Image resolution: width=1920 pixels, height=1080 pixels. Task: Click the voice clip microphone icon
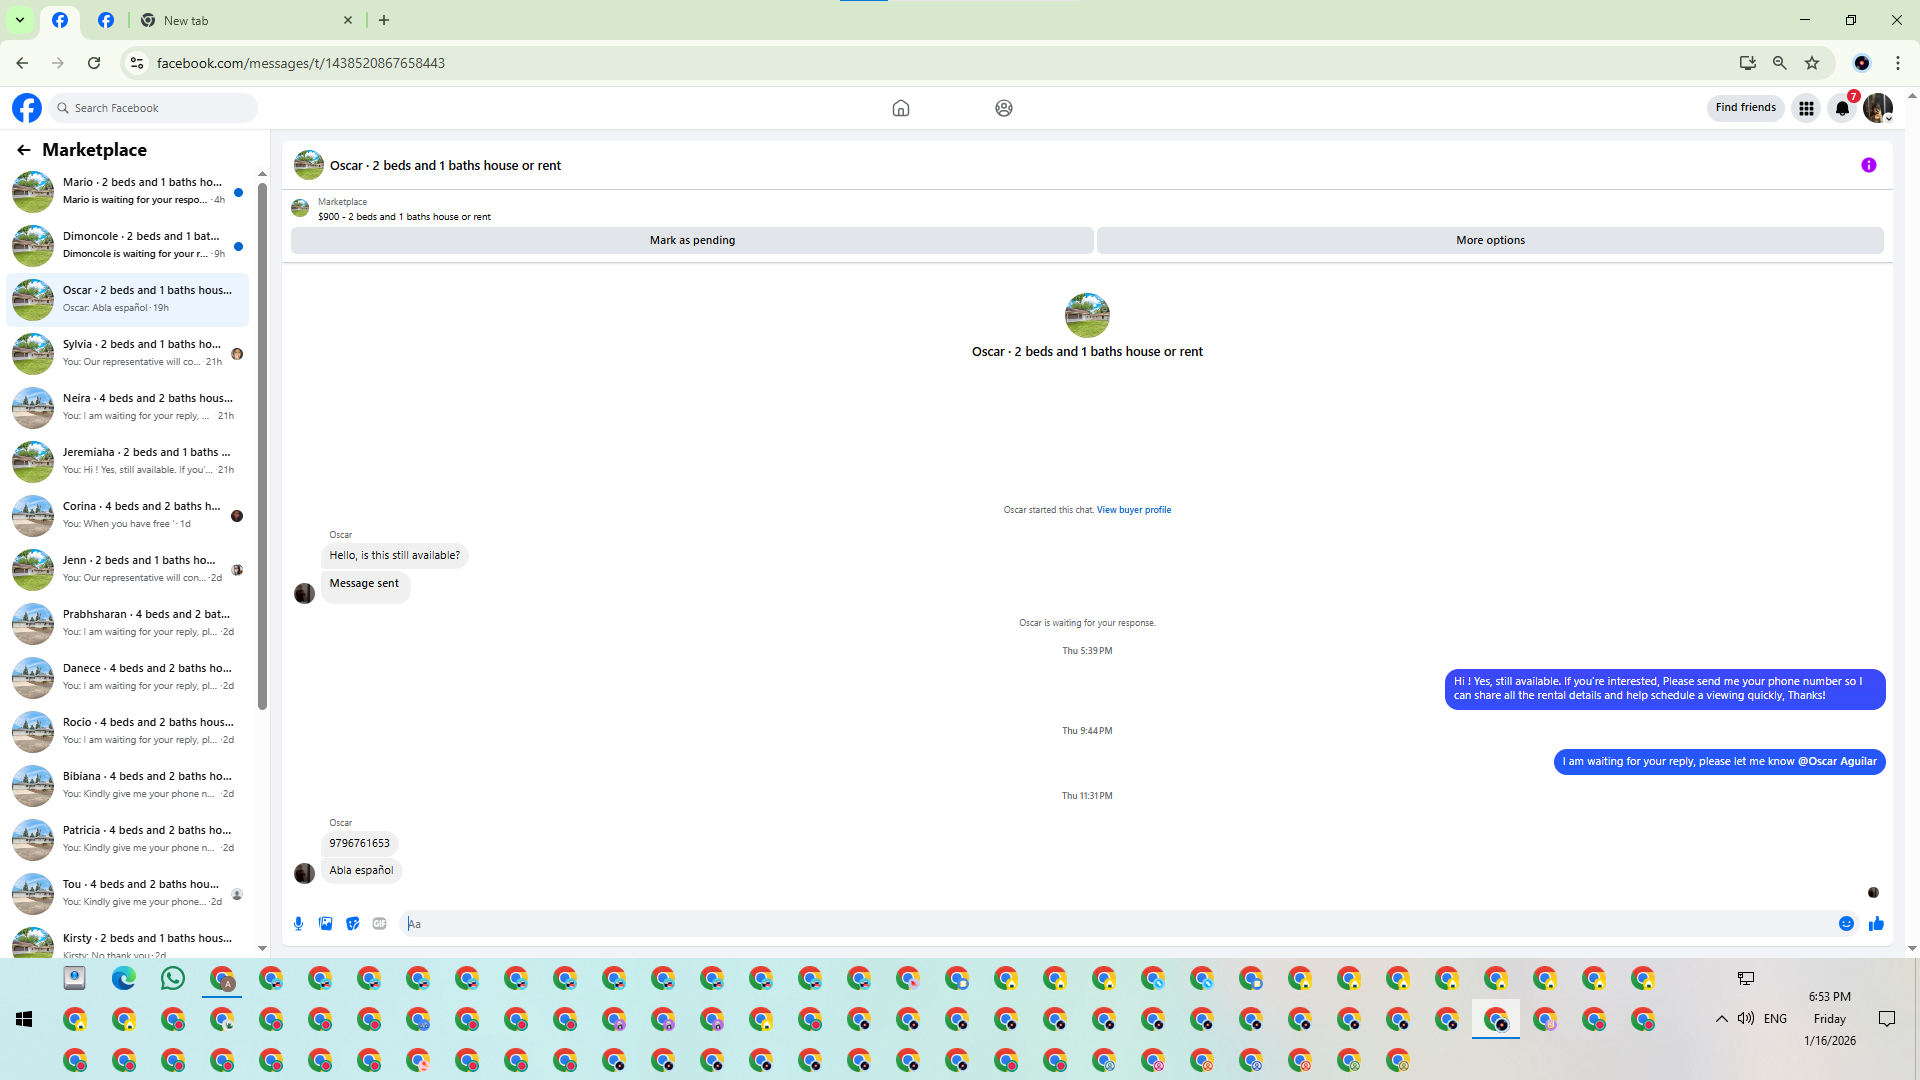(298, 924)
